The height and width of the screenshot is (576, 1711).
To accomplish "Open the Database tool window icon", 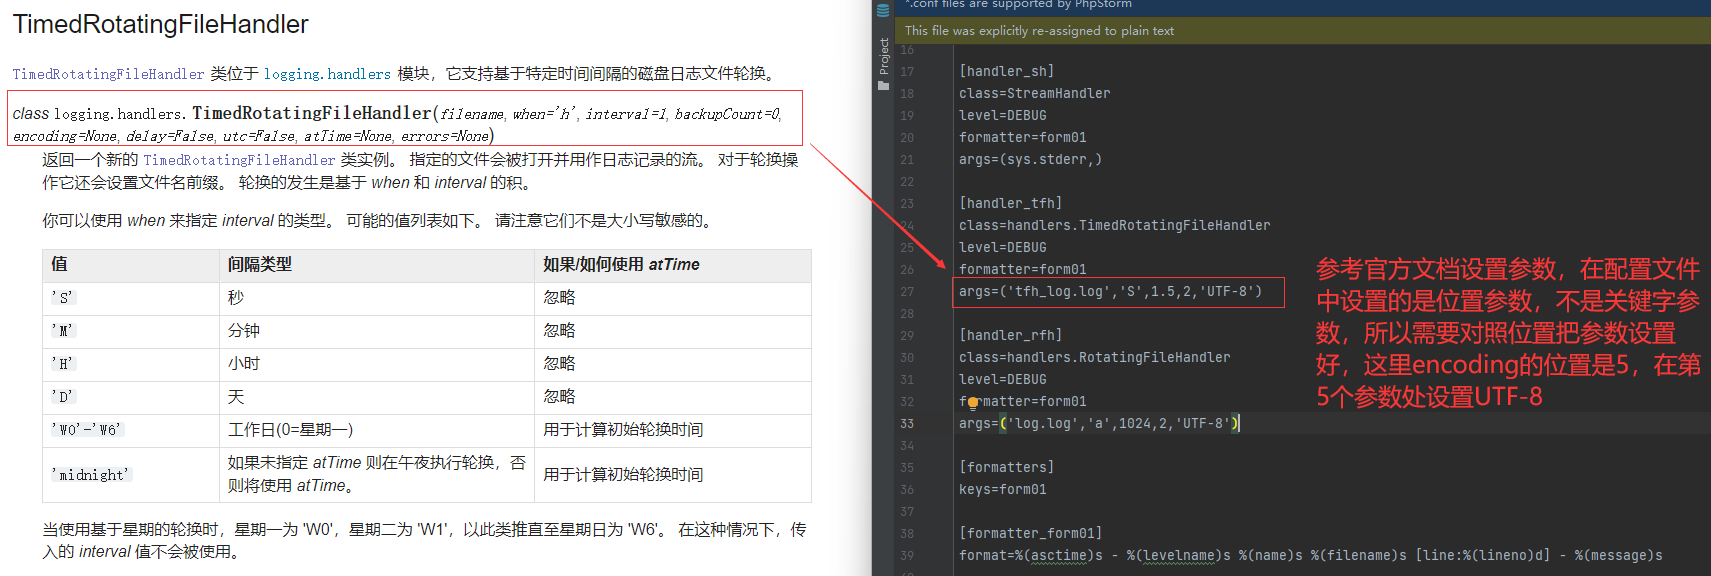I will pyautogui.click(x=883, y=11).
